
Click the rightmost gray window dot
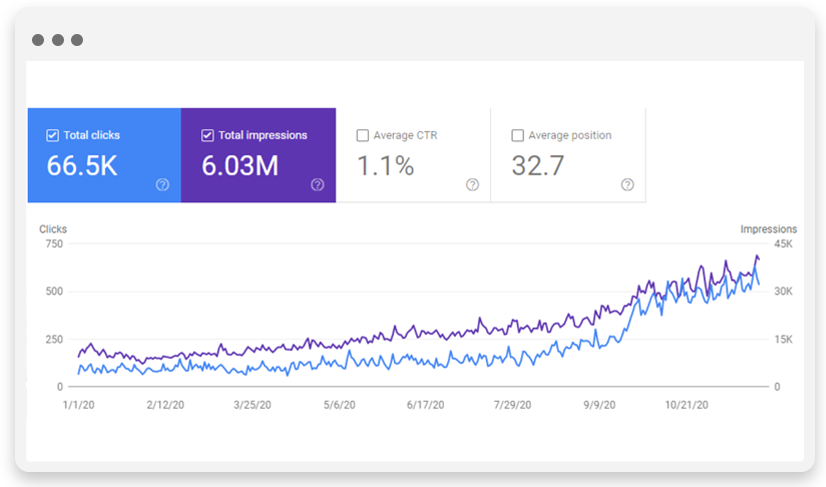77,40
